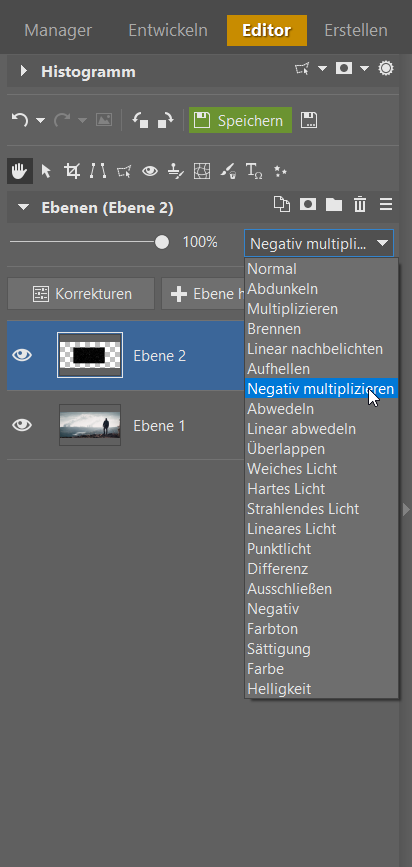This screenshot has width=412, height=867.
Task: Collapse the Ebenen (Ebene 2) panel
Action: (23, 208)
